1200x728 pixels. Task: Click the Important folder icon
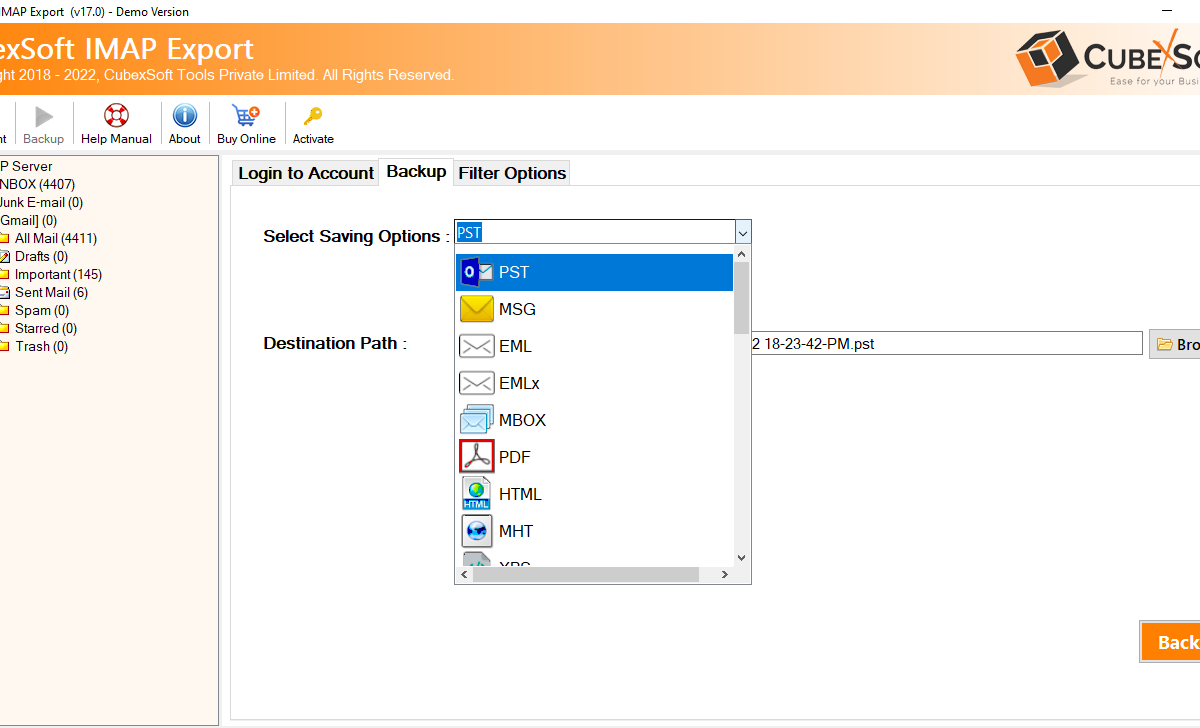click(x=5, y=274)
